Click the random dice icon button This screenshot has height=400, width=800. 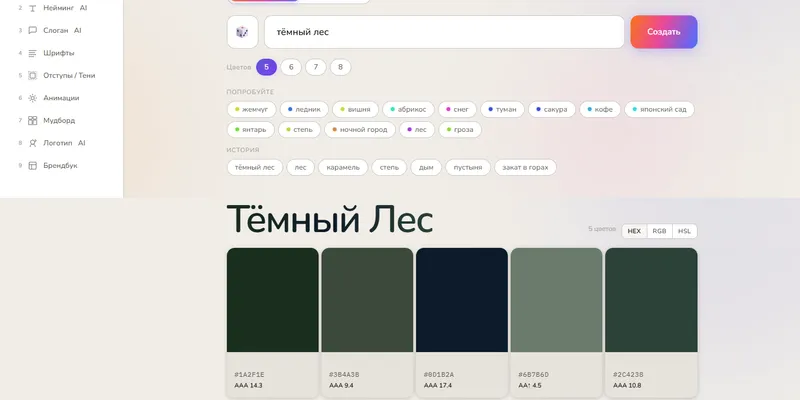click(242, 32)
